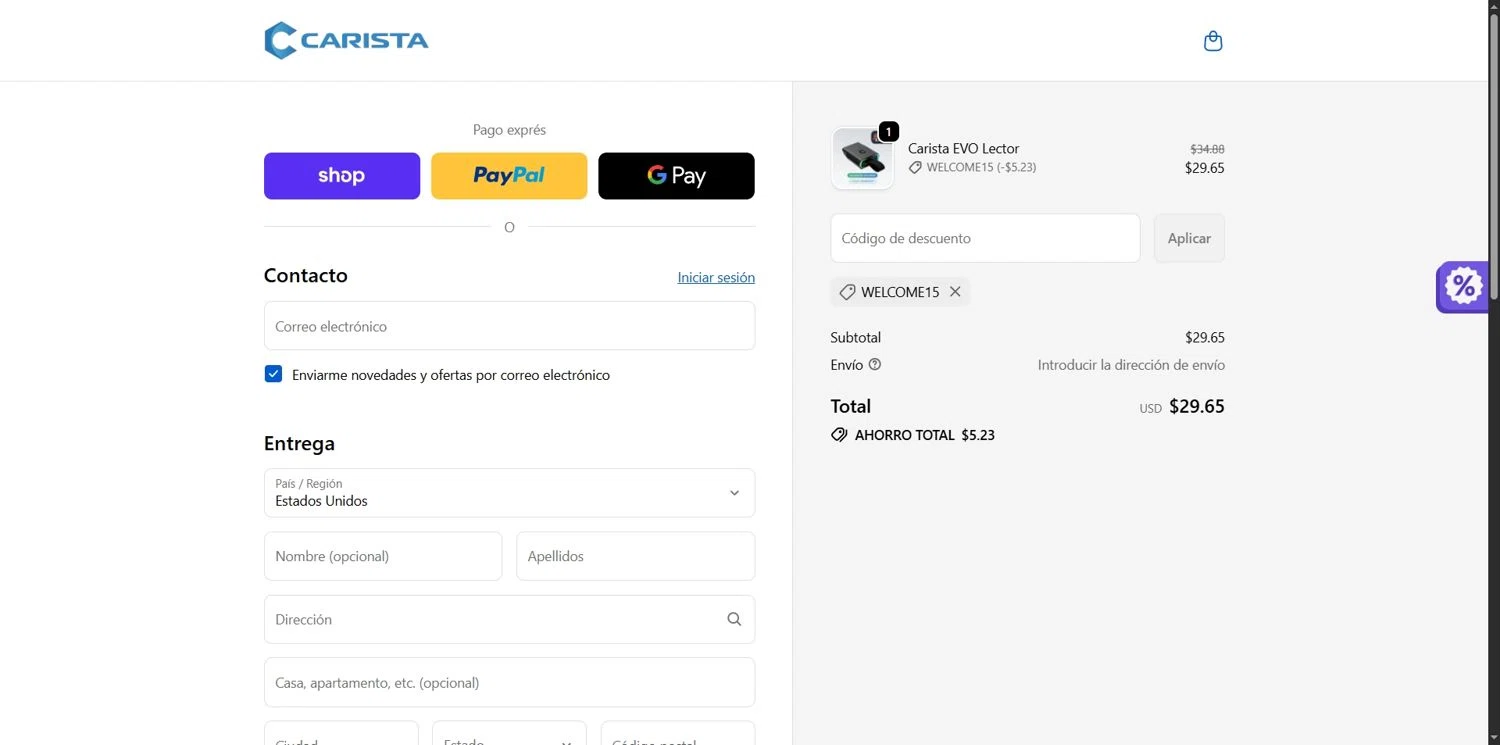Click the 'Pago exprés' label
This screenshot has width=1500, height=745.
(x=509, y=130)
